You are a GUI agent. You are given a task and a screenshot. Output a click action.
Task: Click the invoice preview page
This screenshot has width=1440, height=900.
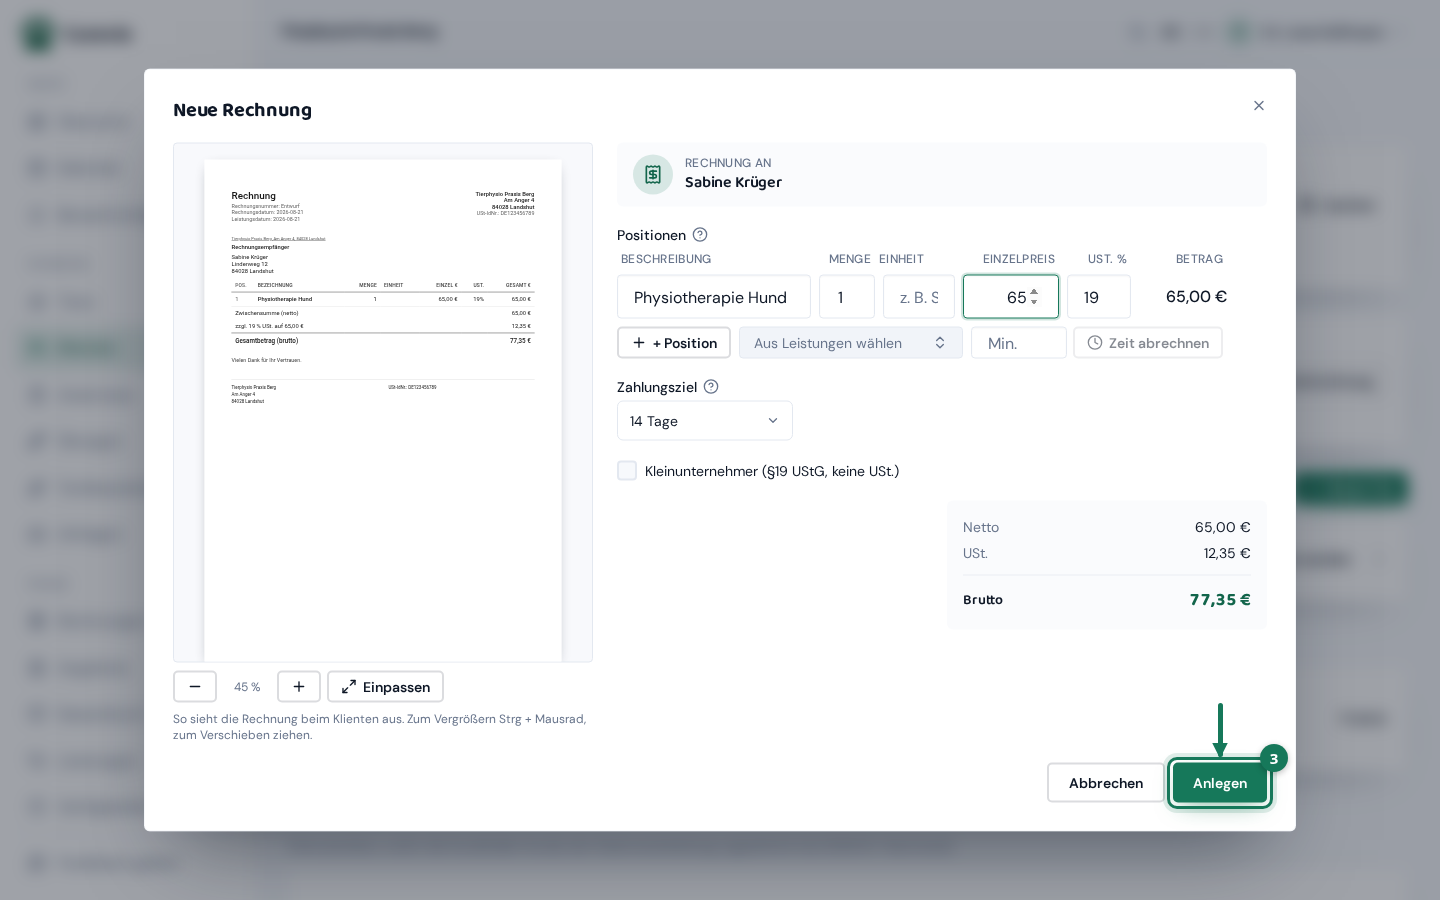tap(383, 410)
